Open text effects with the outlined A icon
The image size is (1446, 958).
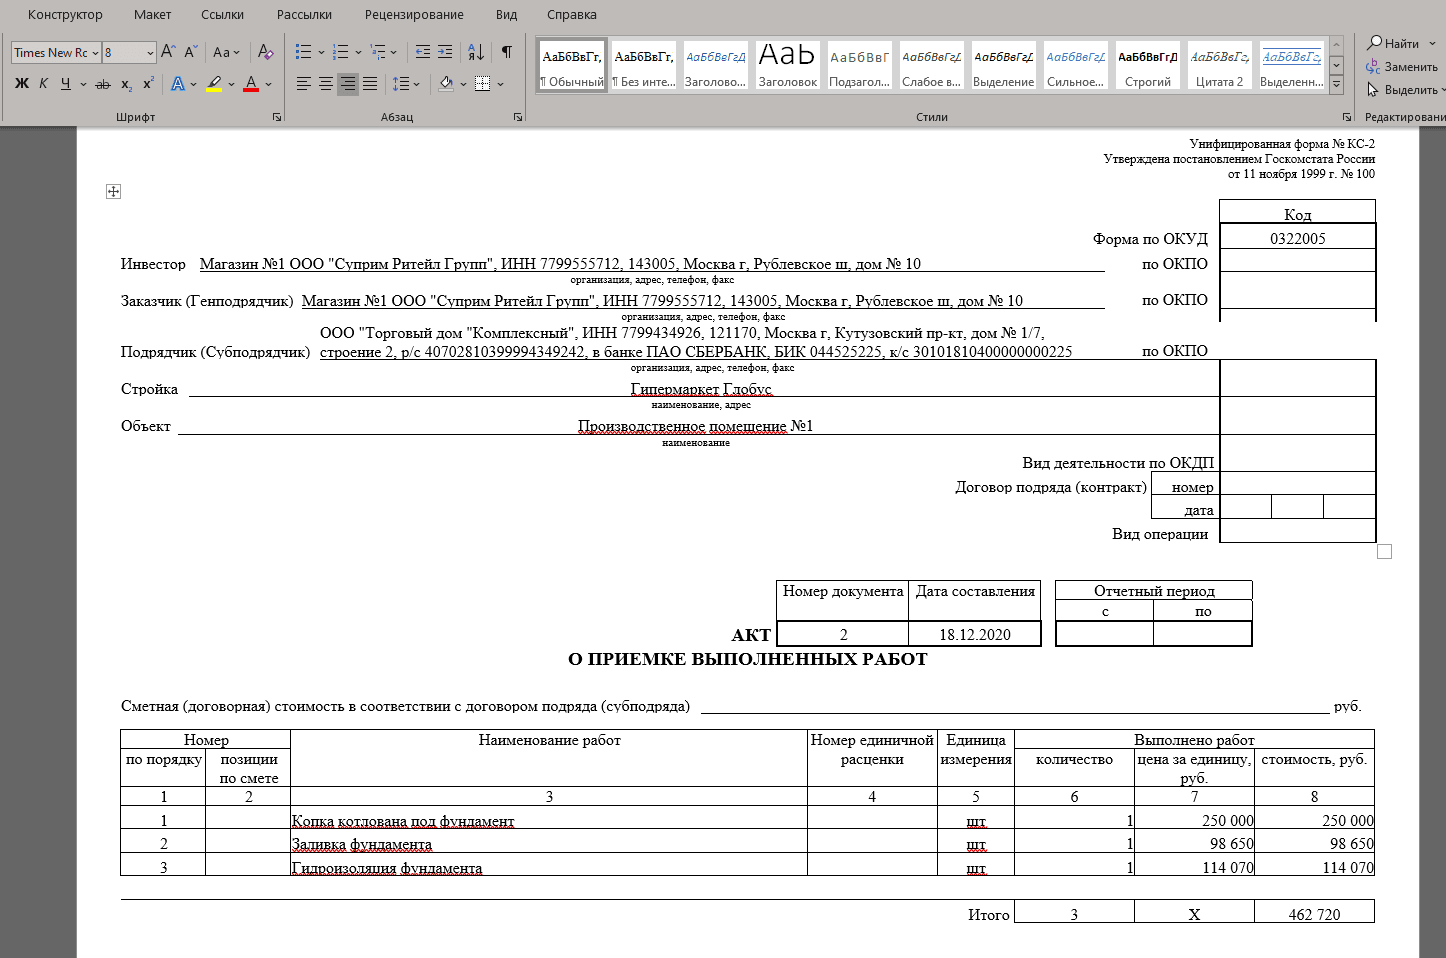click(x=177, y=84)
